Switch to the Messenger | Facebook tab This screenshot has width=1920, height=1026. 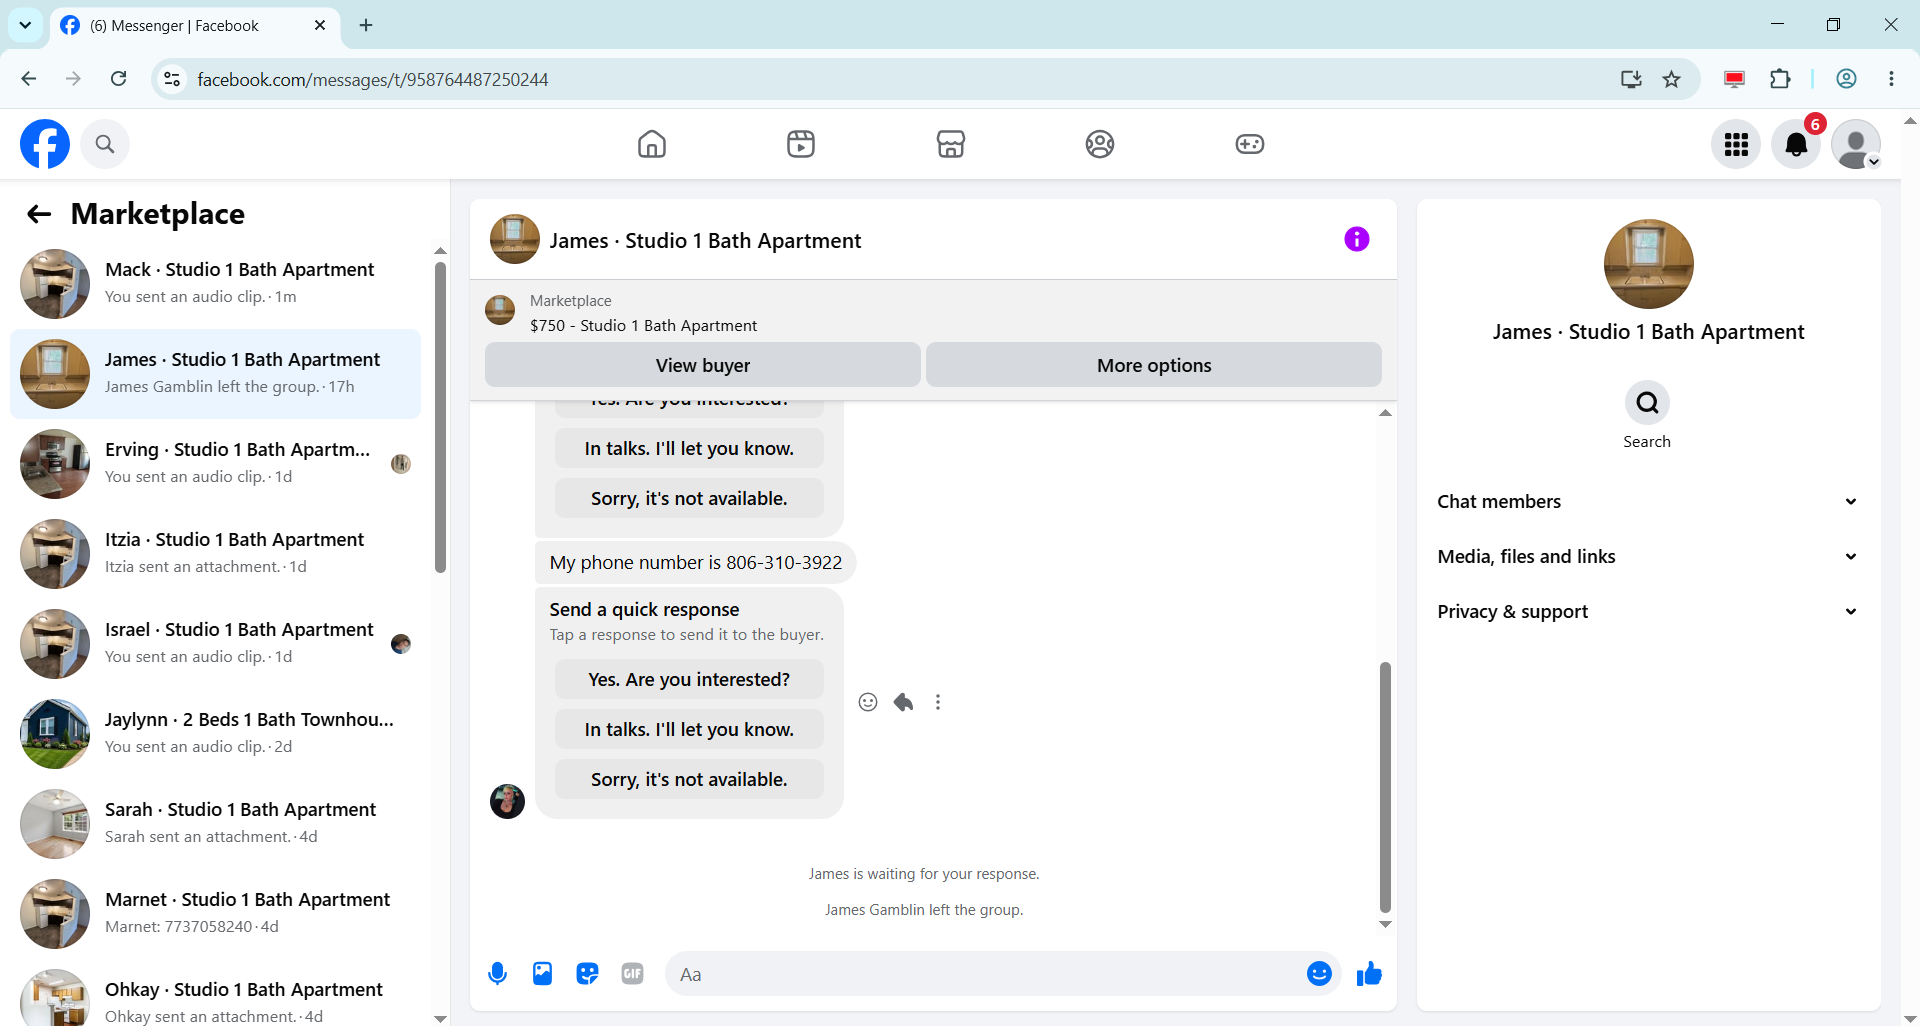point(195,26)
